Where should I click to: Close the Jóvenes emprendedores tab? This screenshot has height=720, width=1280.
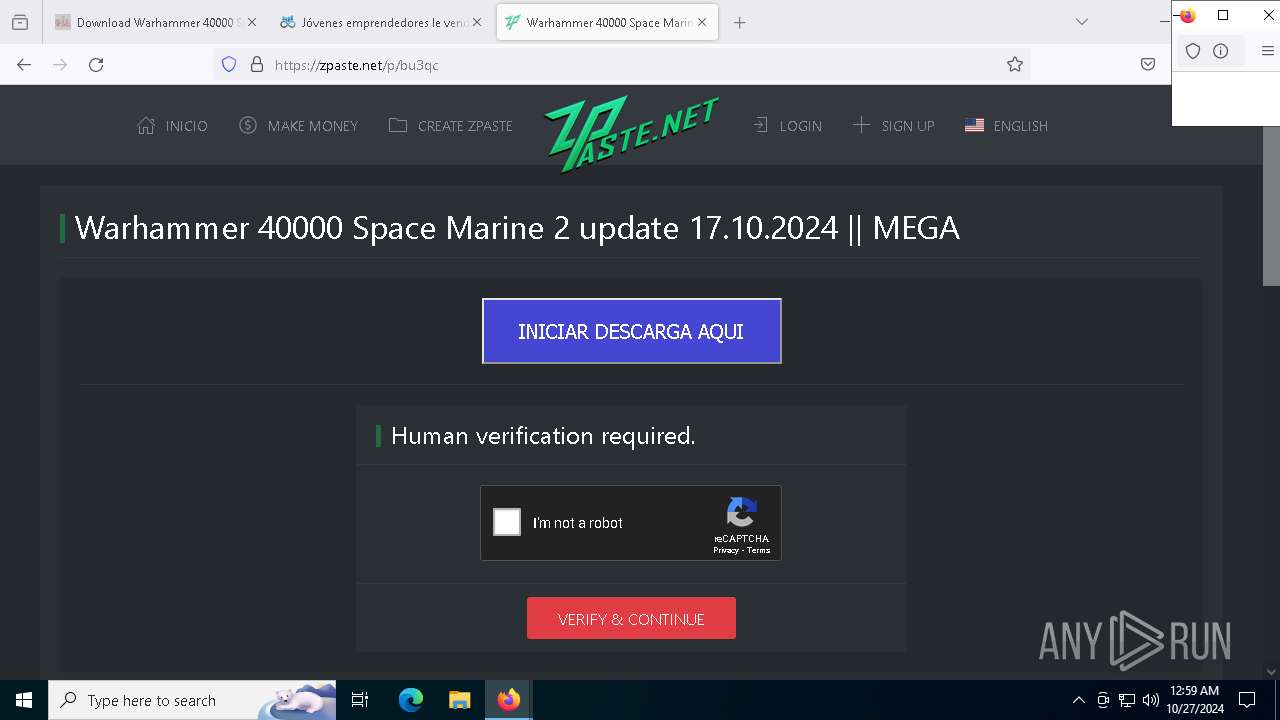click(477, 22)
